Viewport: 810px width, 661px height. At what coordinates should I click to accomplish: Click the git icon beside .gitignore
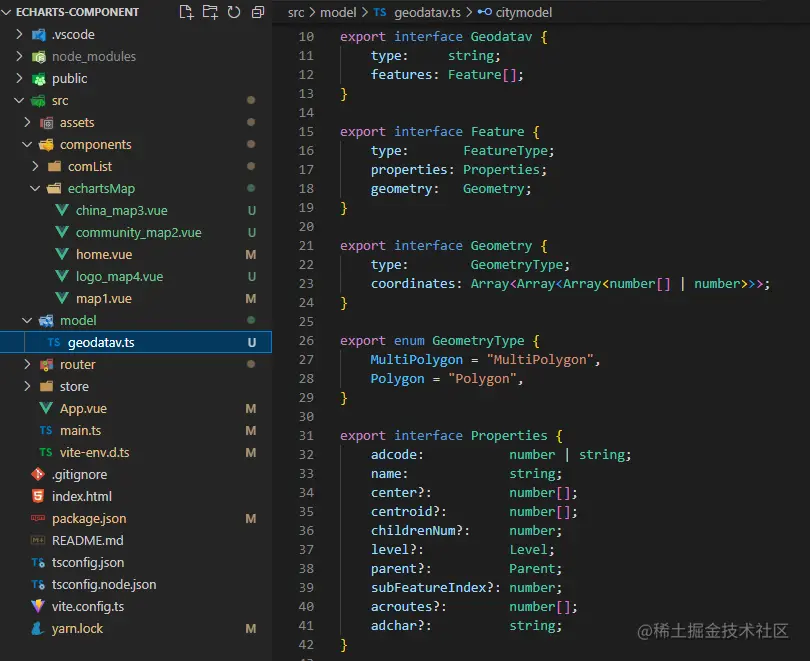pyautogui.click(x=38, y=474)
